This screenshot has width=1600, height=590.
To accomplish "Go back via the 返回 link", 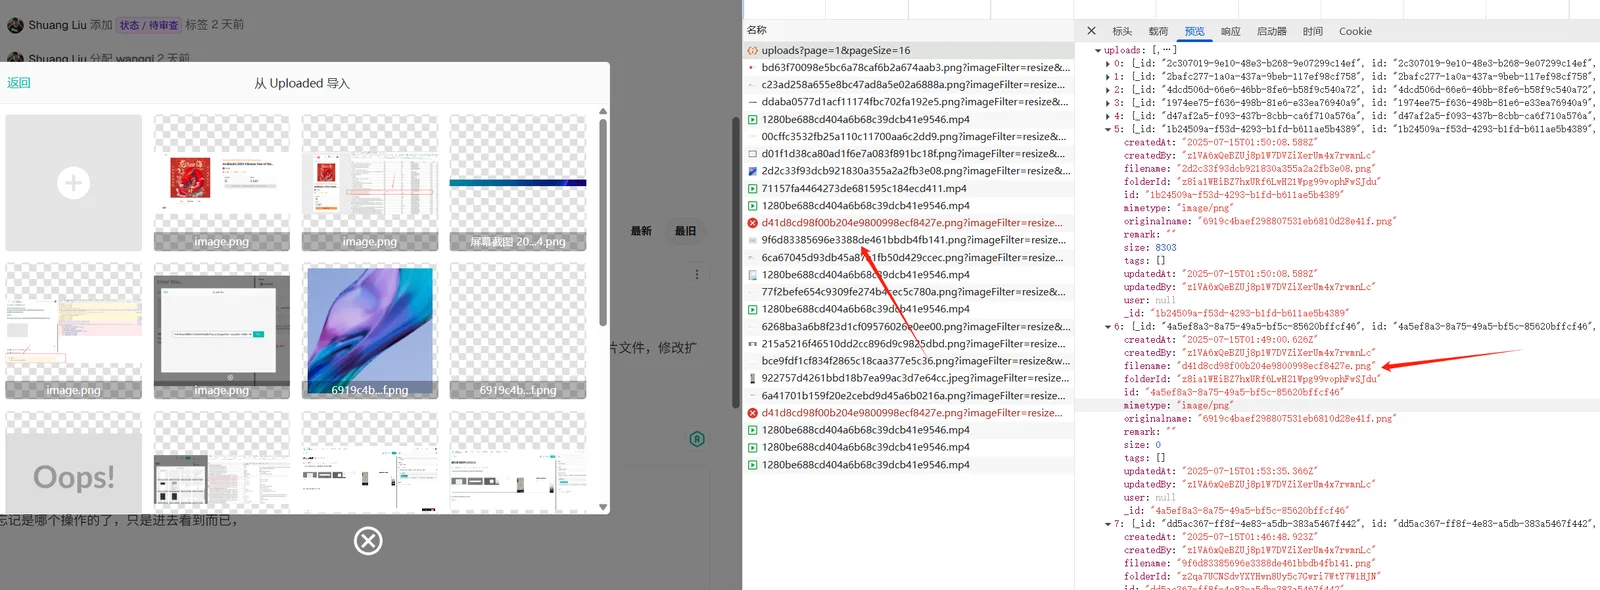I will click(x=19, y=83).
